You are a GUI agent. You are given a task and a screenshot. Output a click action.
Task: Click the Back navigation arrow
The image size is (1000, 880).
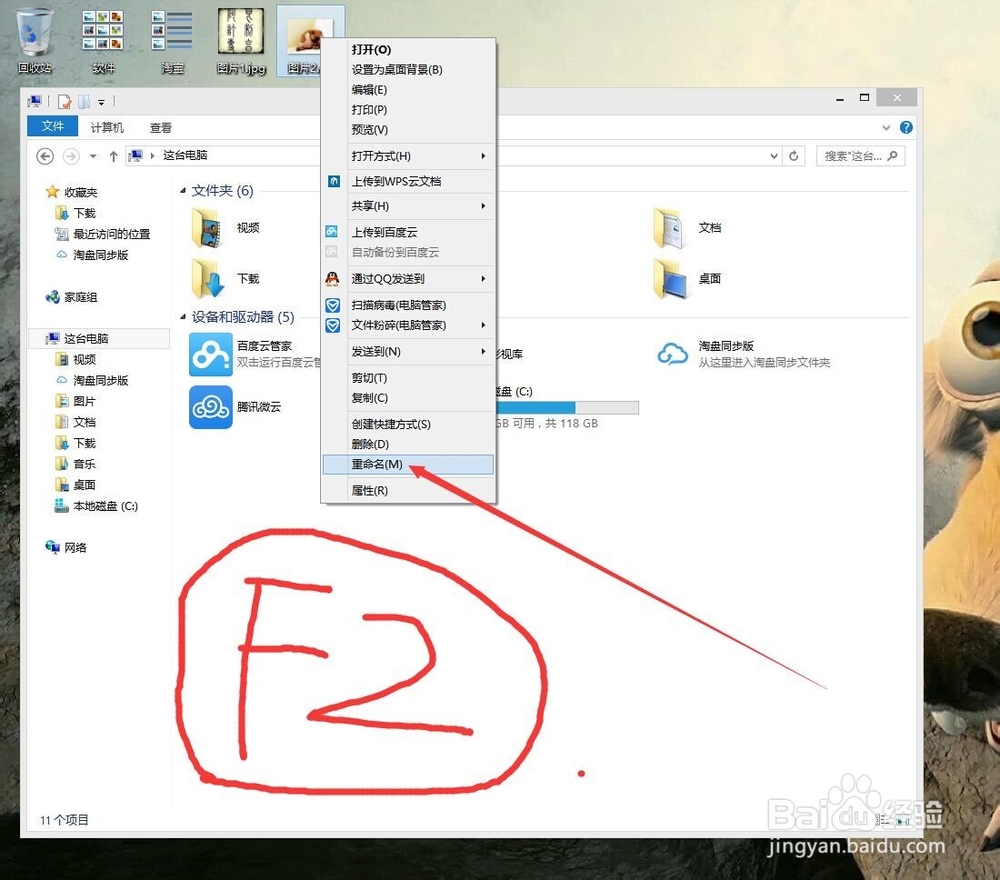(x=45, y=156)
